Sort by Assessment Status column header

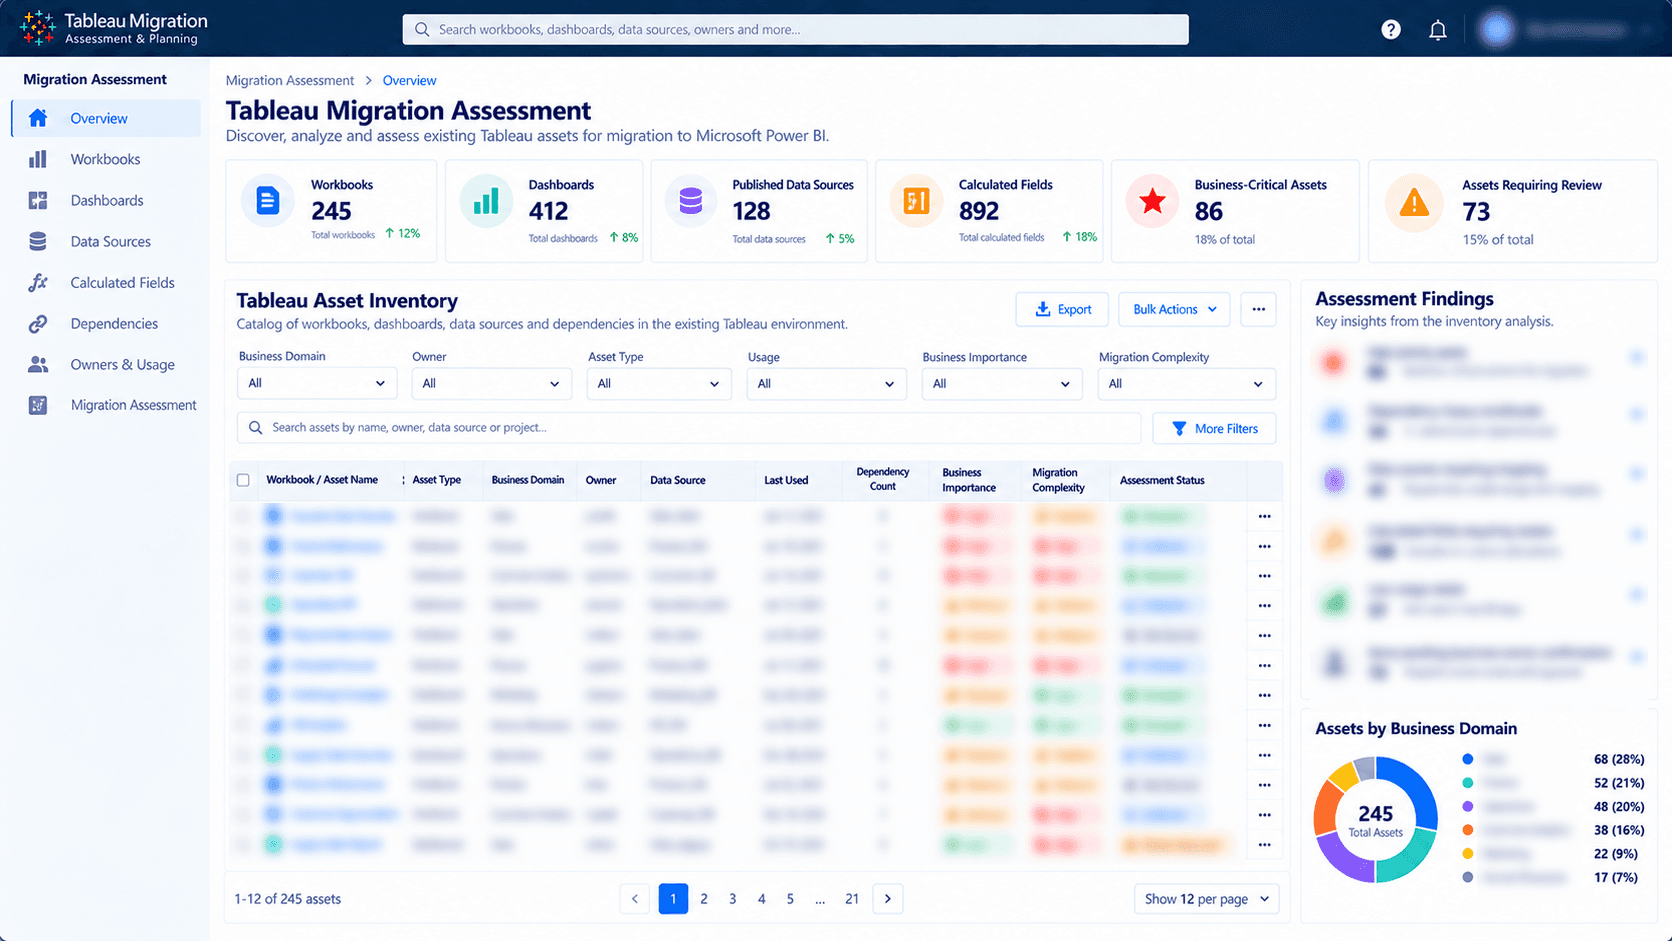(1162, 480)
